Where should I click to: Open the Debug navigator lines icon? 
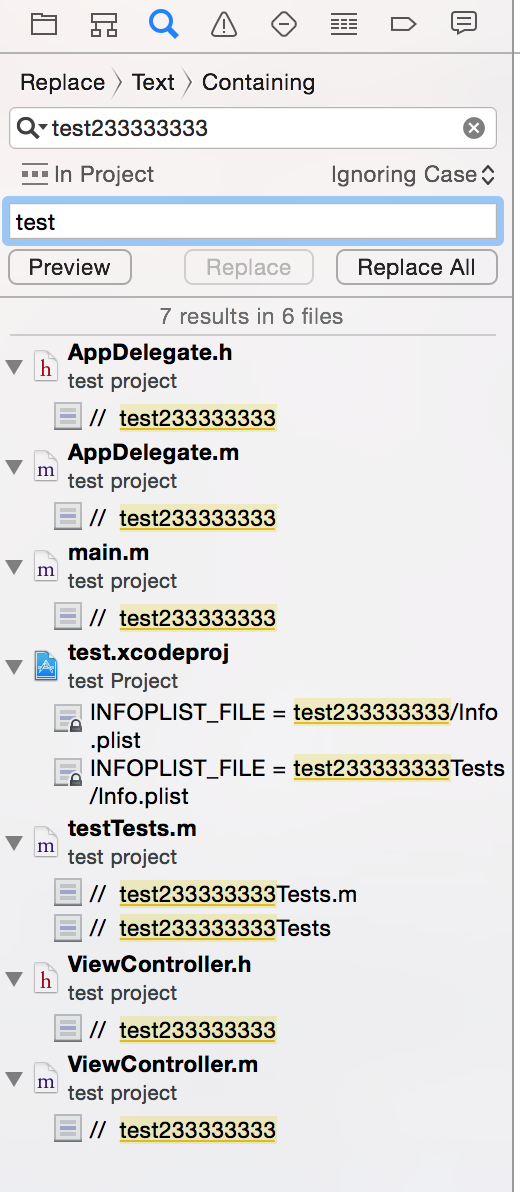coord(344,24)
